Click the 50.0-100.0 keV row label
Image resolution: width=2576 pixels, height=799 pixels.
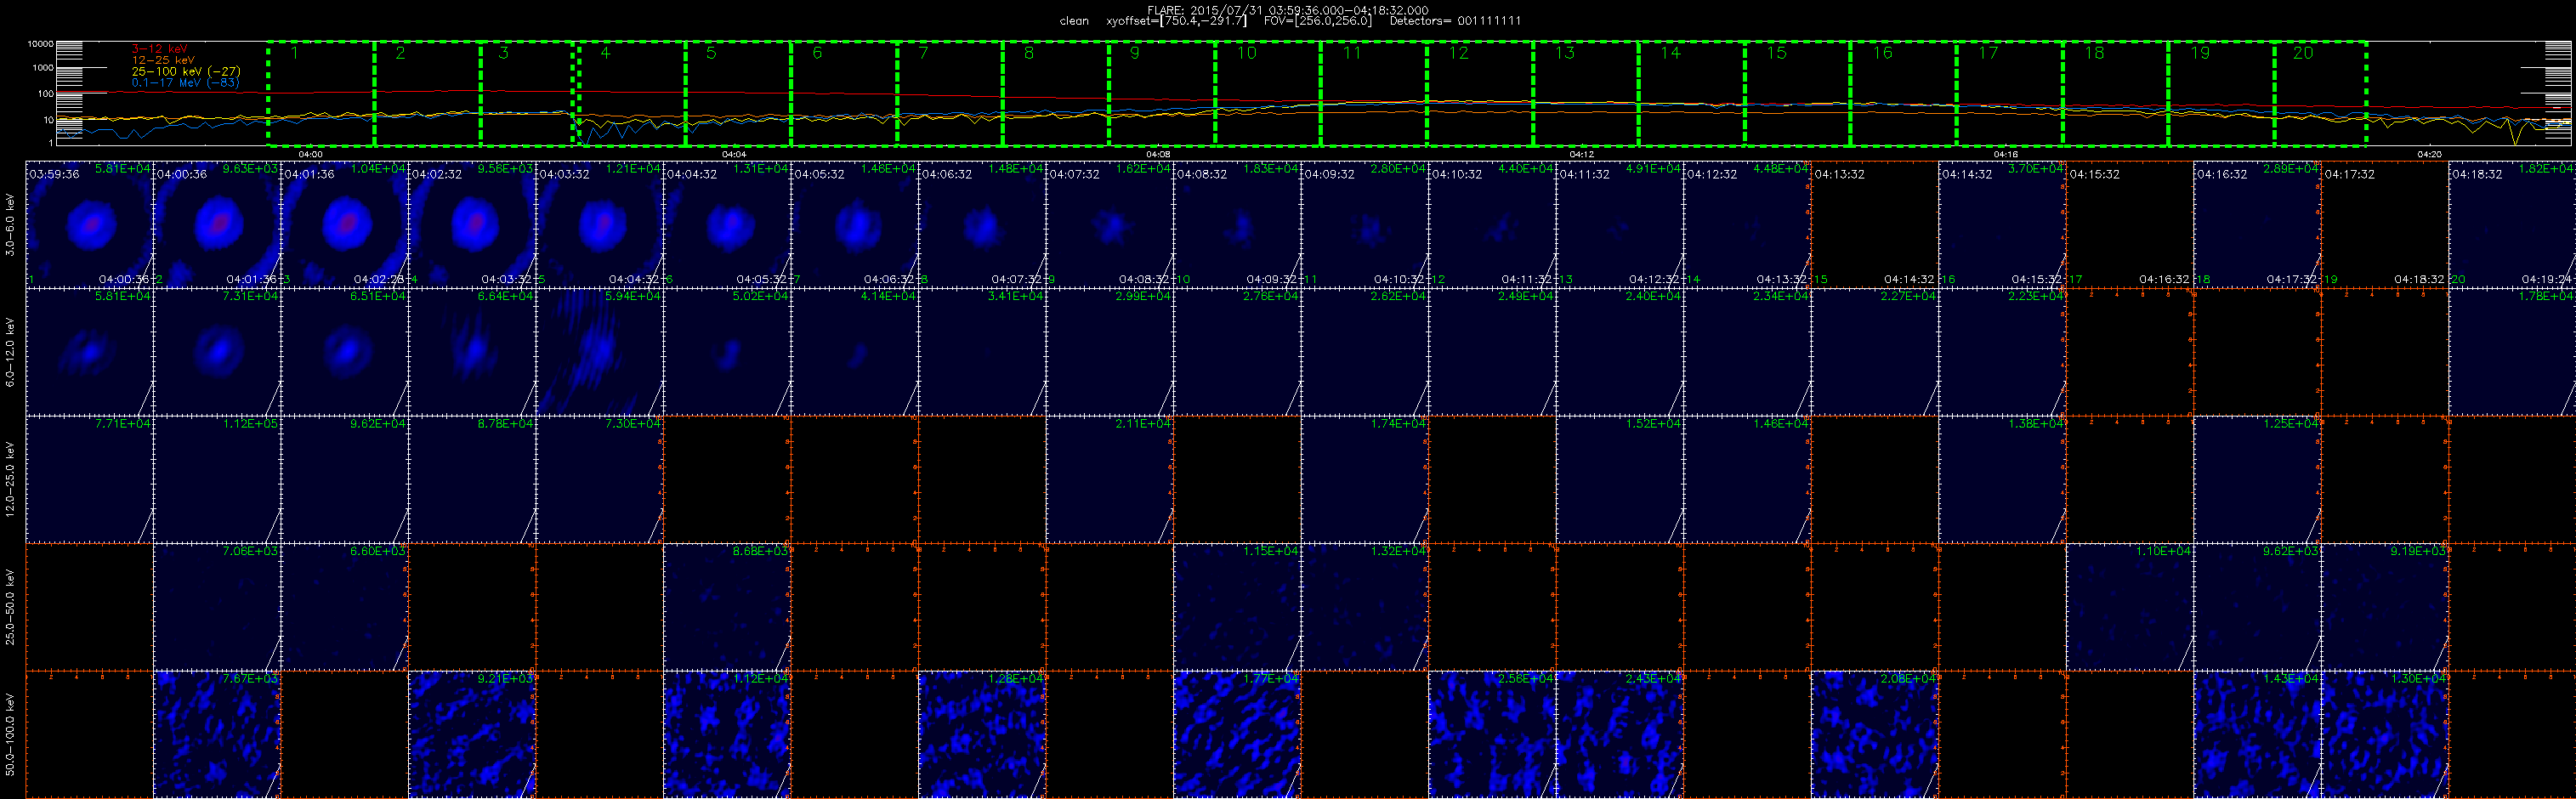[10, 734]
